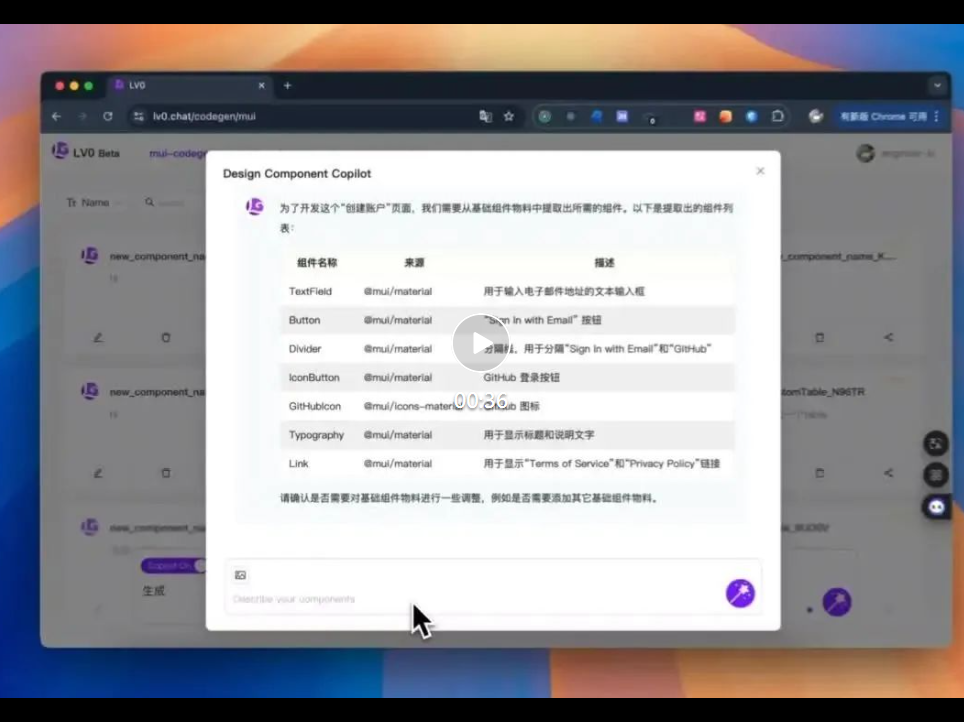964x722 pixels.
Task: Open Chrome's three-dot menu
Action: 936,116
